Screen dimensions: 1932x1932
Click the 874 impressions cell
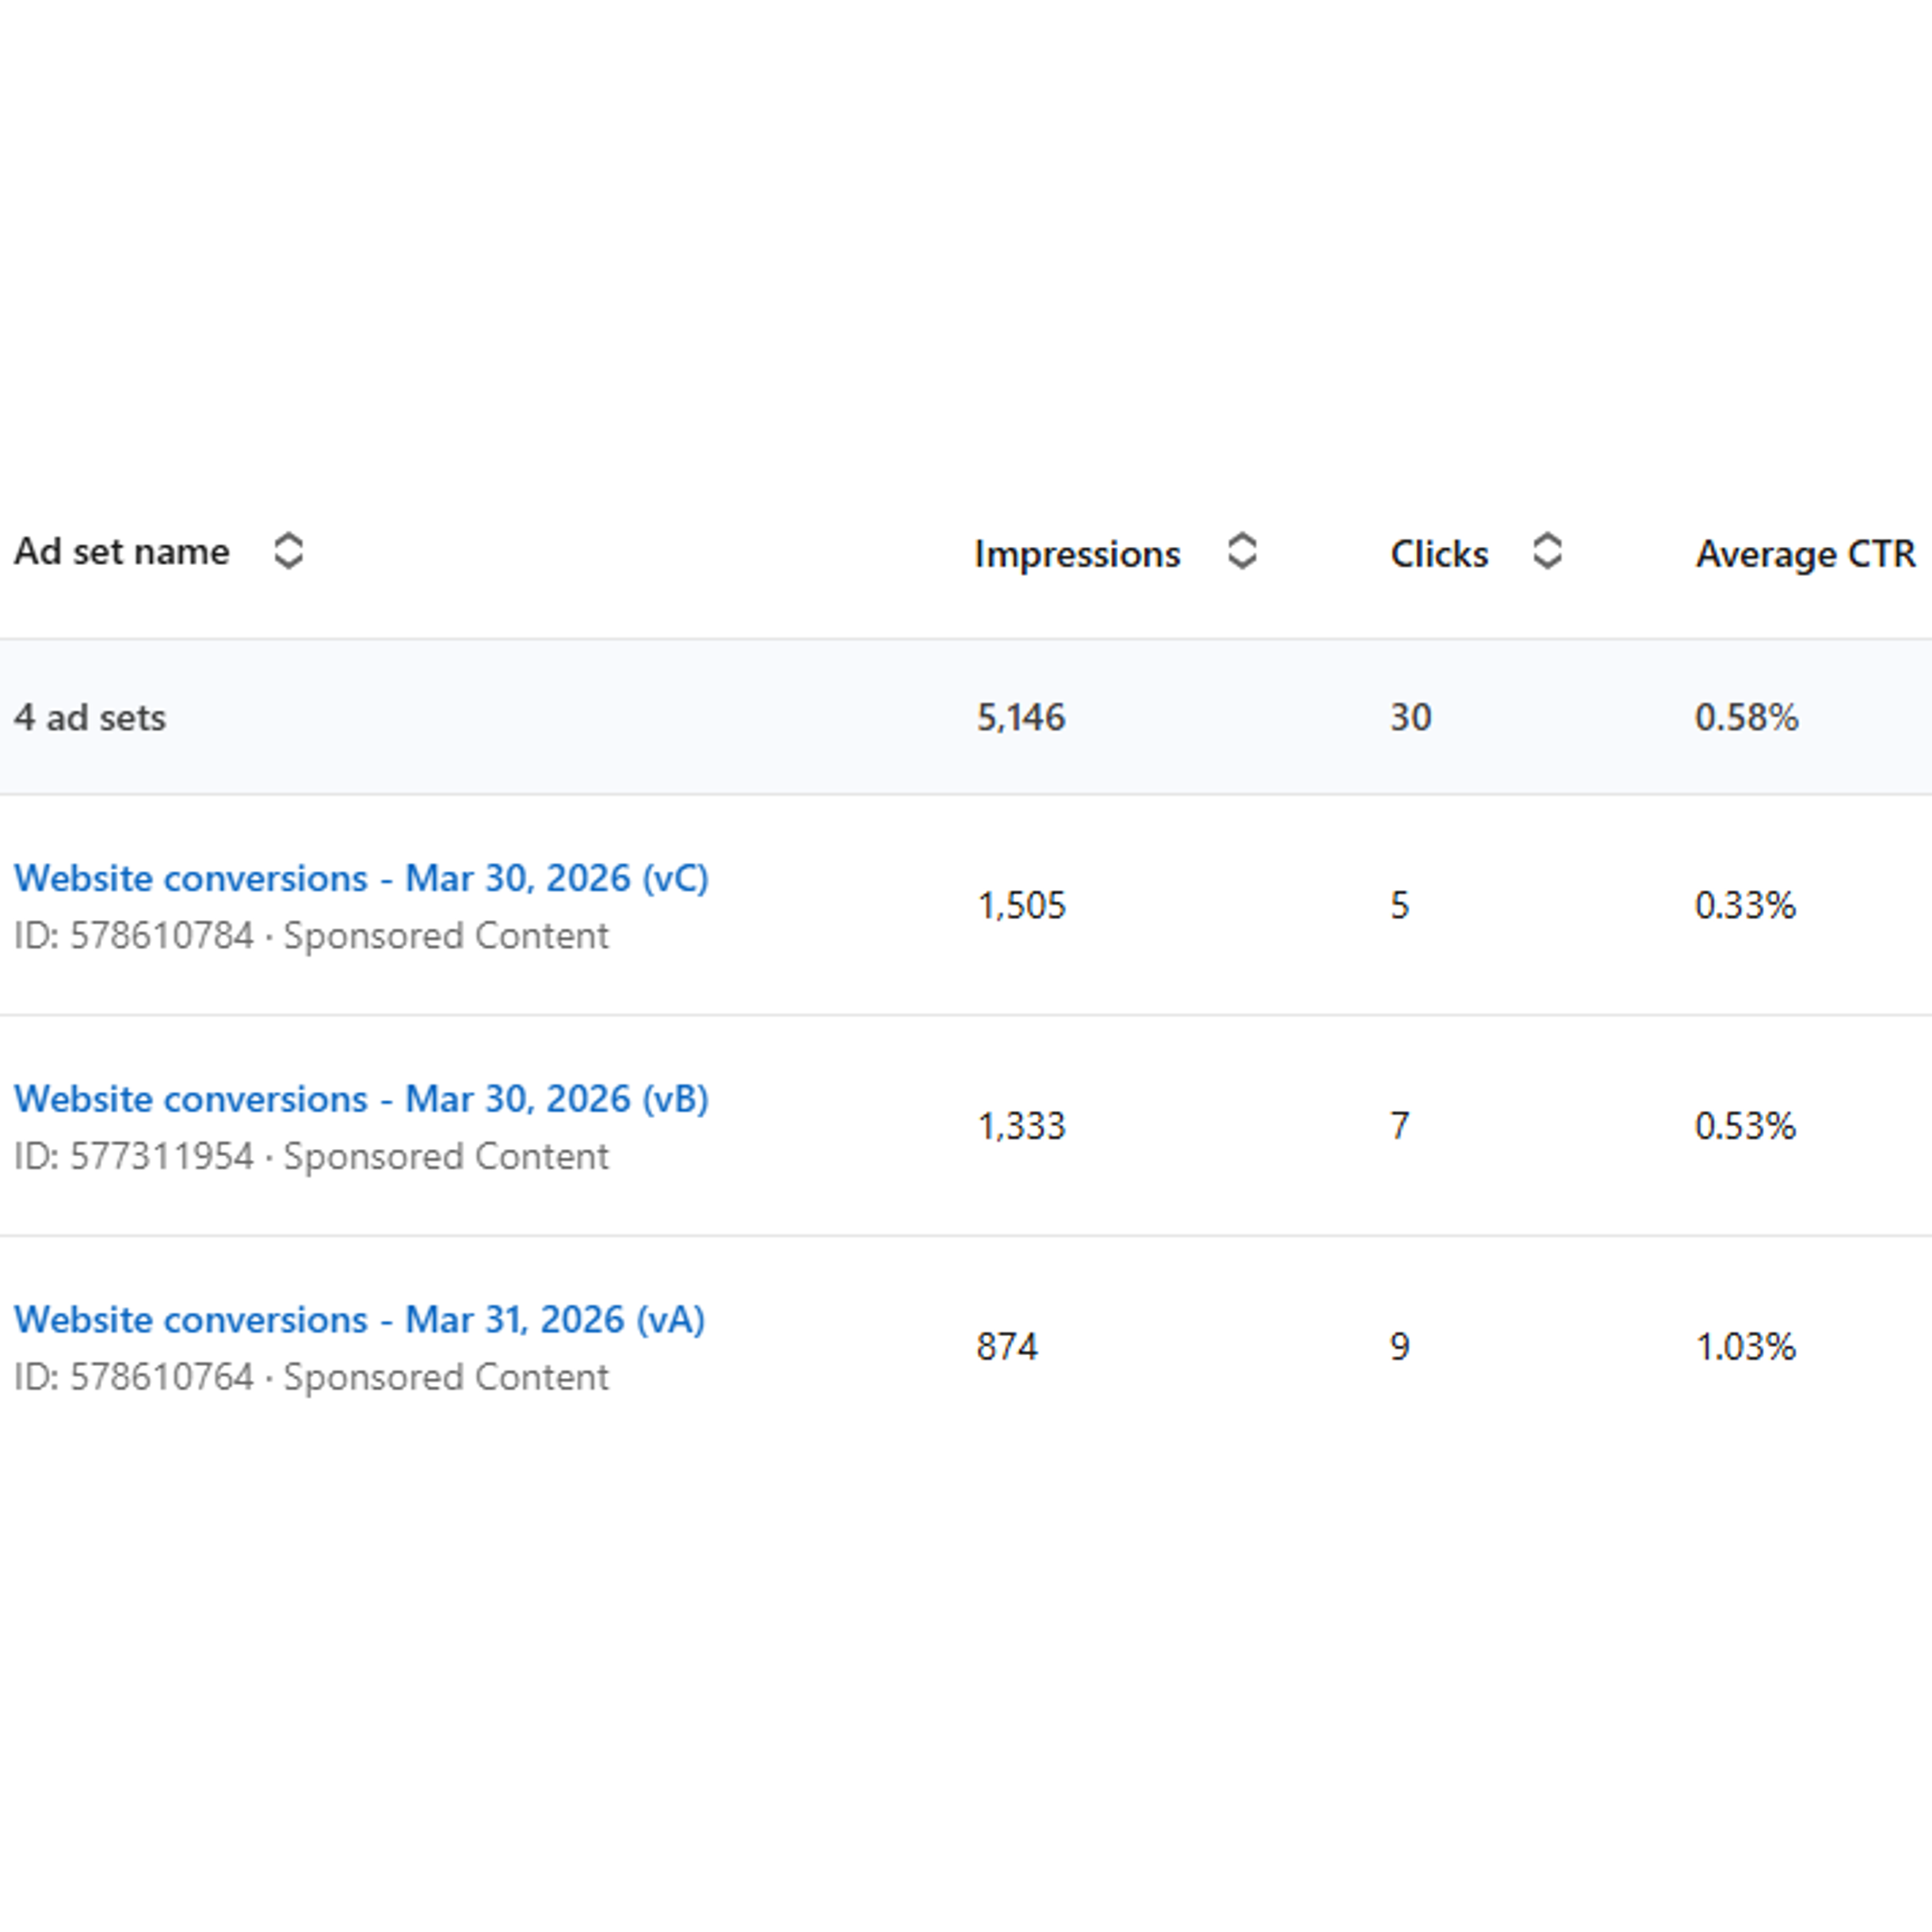(1007, 1347)
